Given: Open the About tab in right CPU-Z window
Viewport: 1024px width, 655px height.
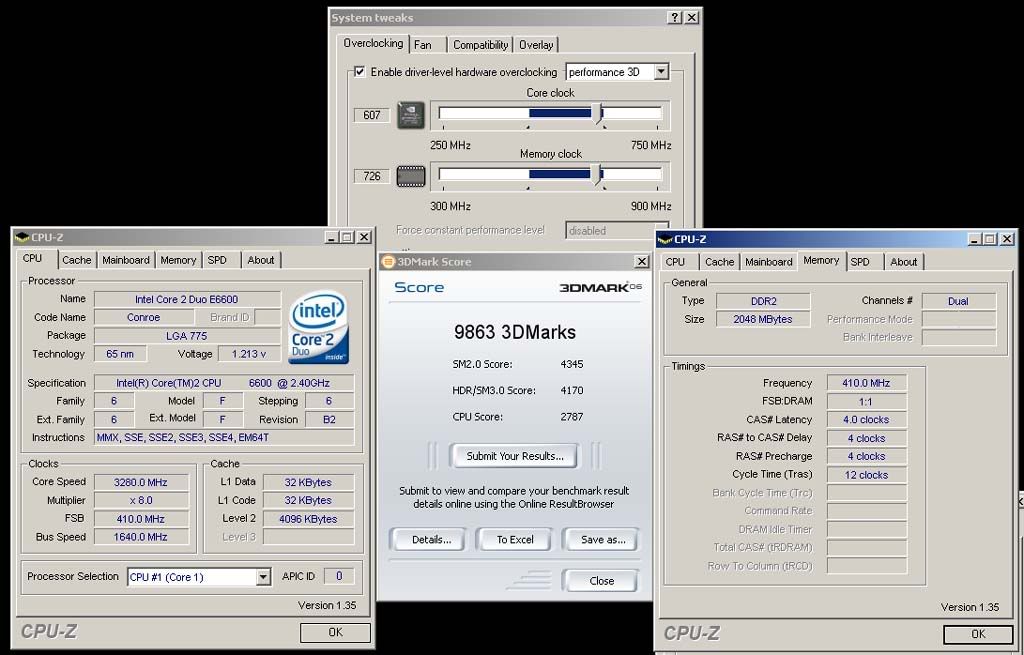Looking at the screenshot, I should coord(904,262).
